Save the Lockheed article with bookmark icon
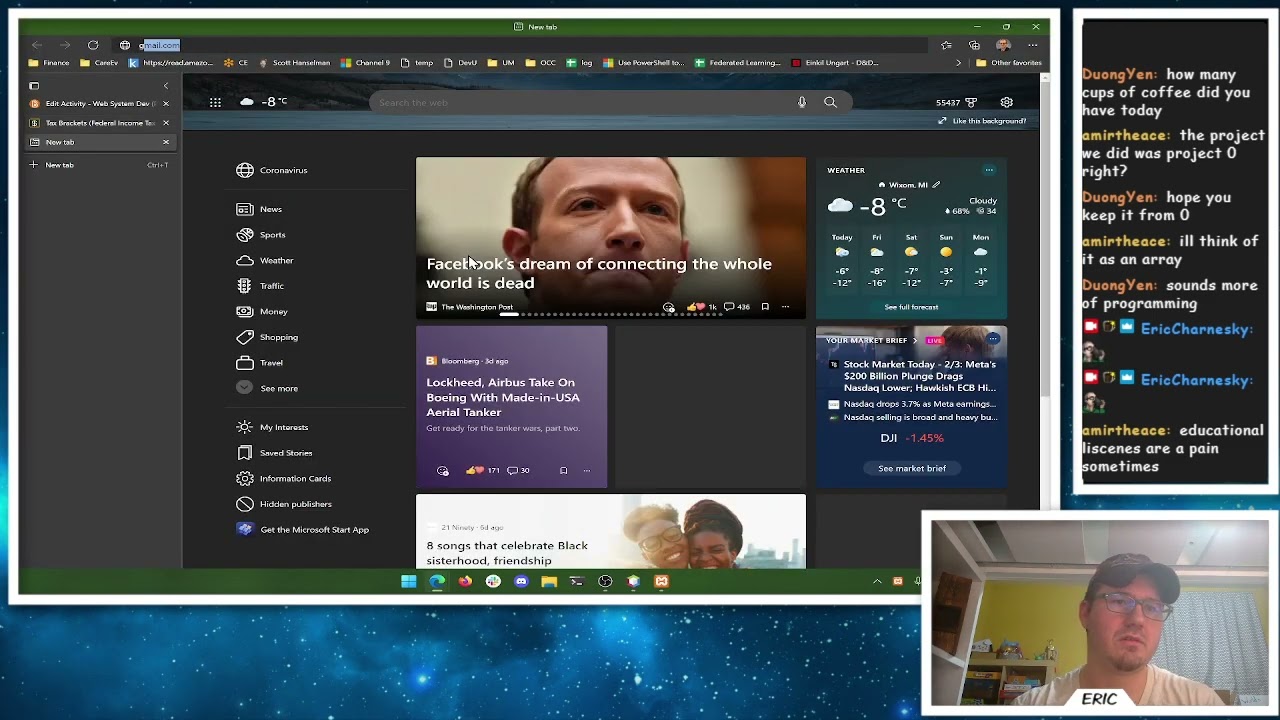 click(x=563, y=470)
